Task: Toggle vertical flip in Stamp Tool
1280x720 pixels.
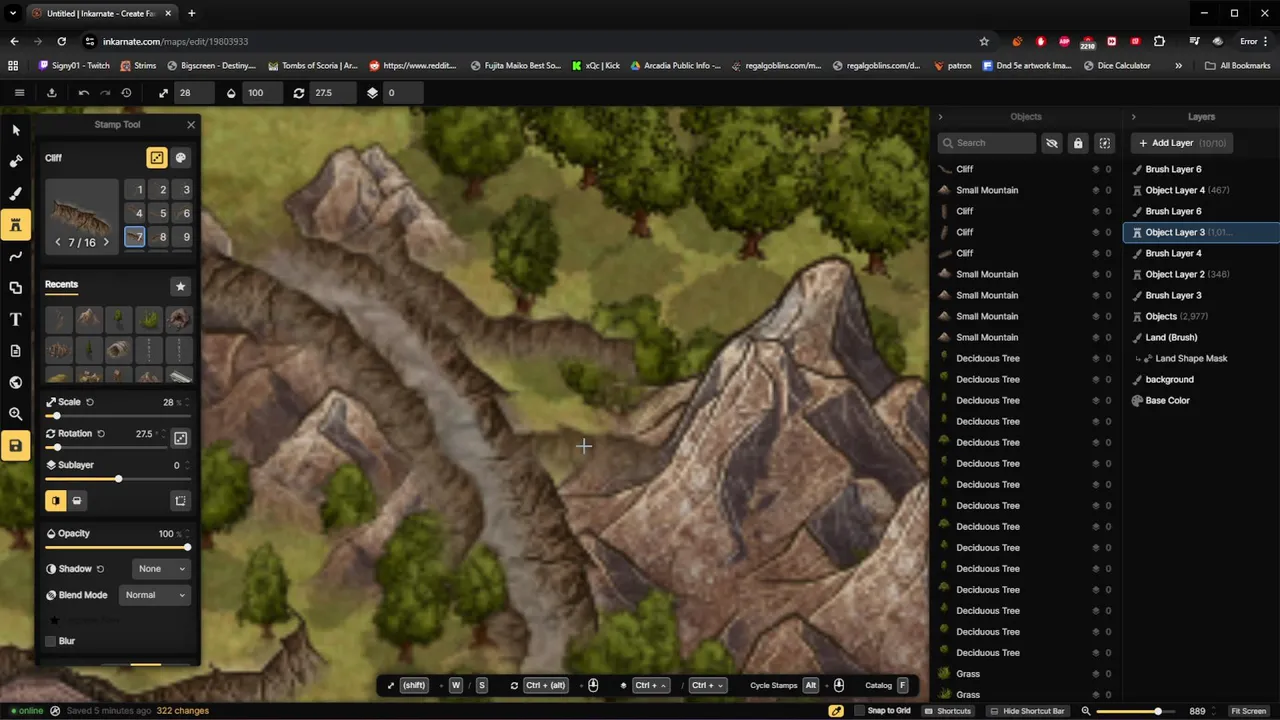Action: pos(77,500)
